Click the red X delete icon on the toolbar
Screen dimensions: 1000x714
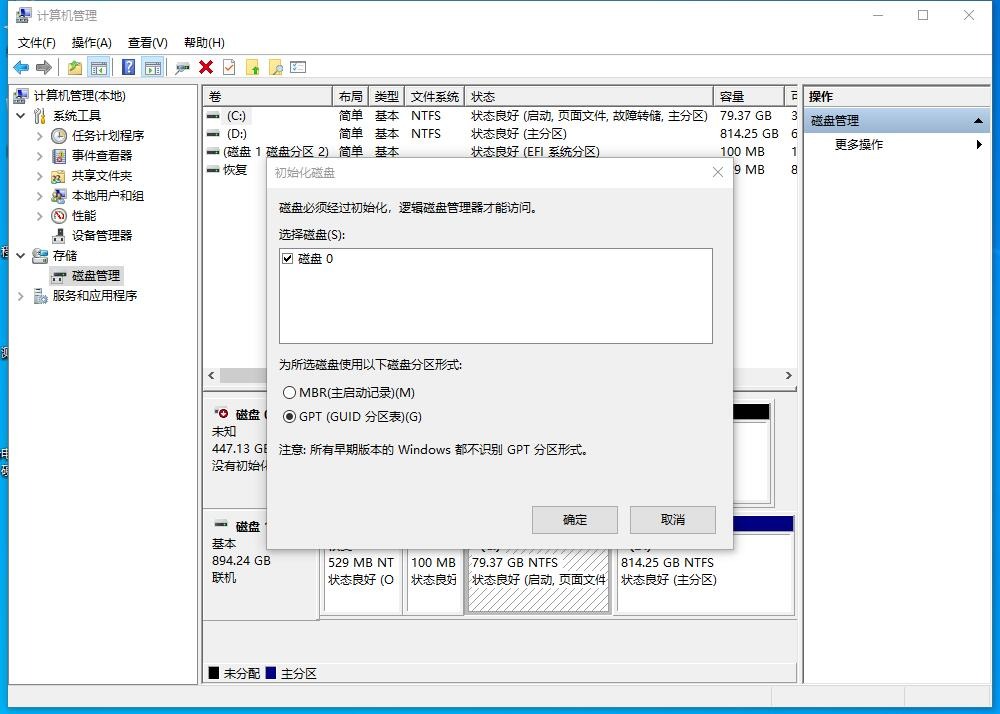click(x=206, y=67)
